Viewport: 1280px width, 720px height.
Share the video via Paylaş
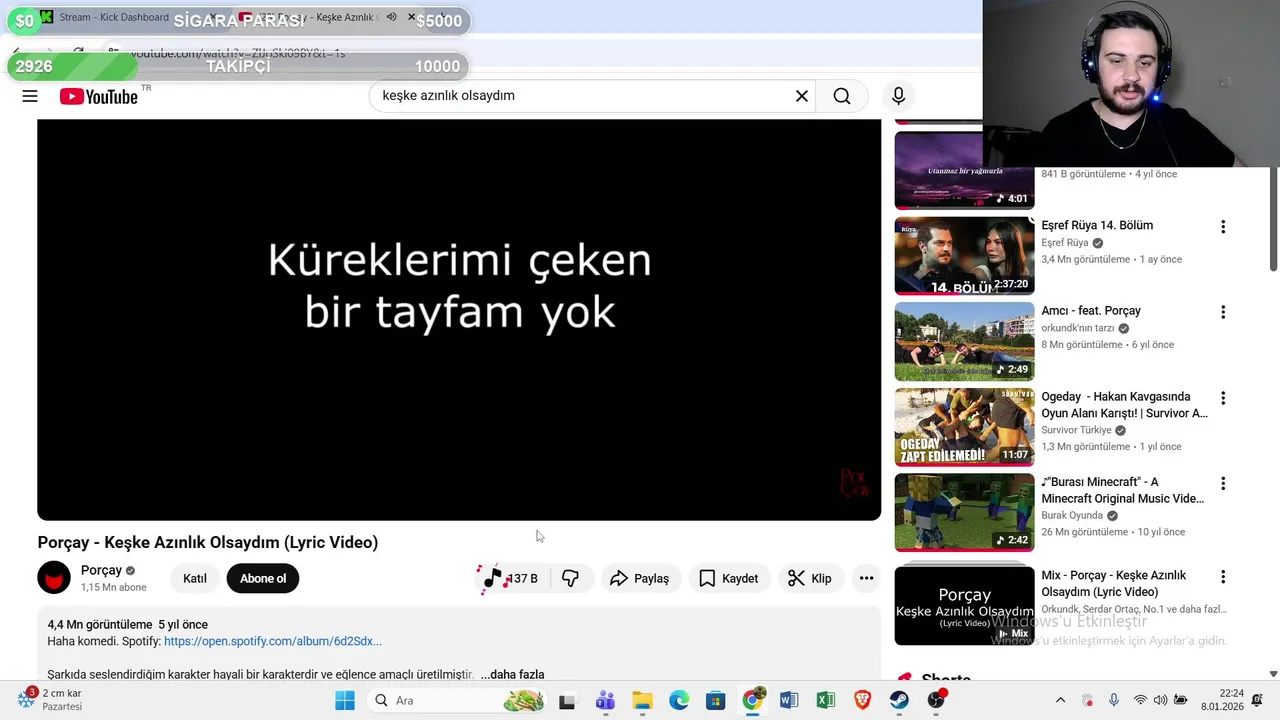pos(639,578)
